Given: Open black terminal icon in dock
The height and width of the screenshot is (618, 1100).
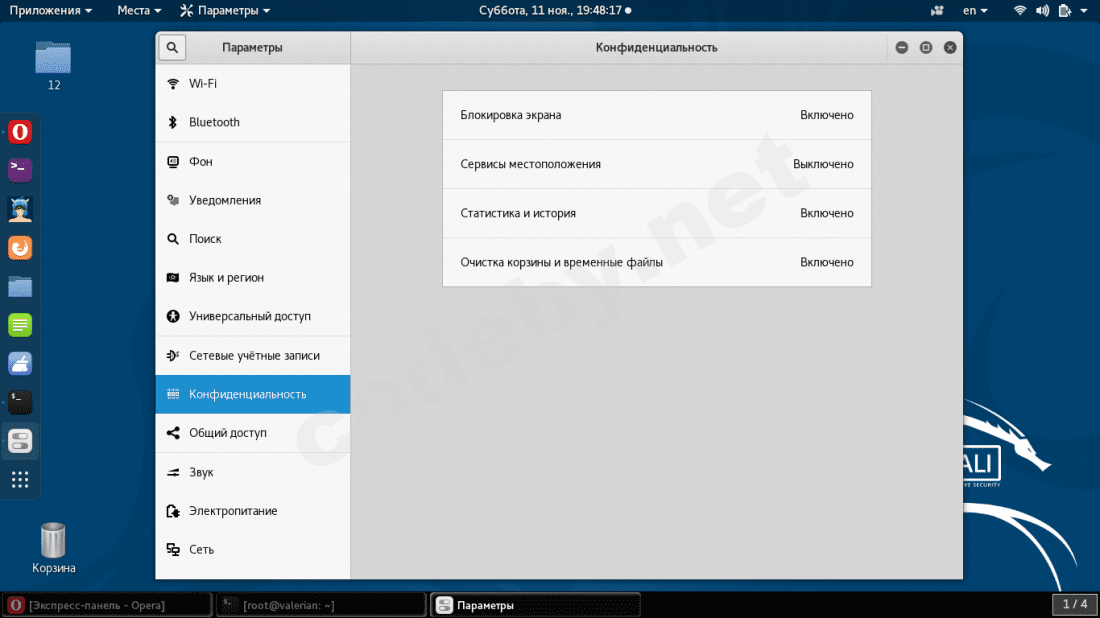Looking at the screenshot, I should point(20,402).
